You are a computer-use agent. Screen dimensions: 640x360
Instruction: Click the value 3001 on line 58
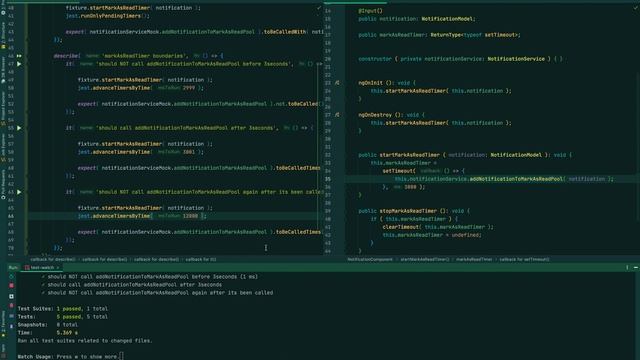pyautogui.click(x=189, y=152)
